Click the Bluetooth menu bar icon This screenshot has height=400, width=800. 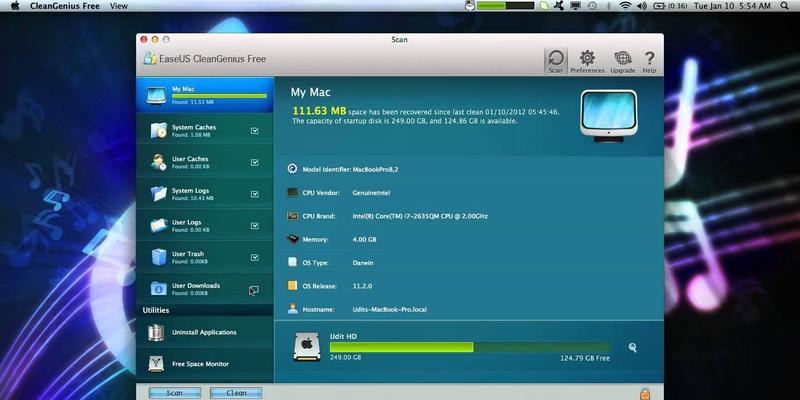[x=608, y=6]
